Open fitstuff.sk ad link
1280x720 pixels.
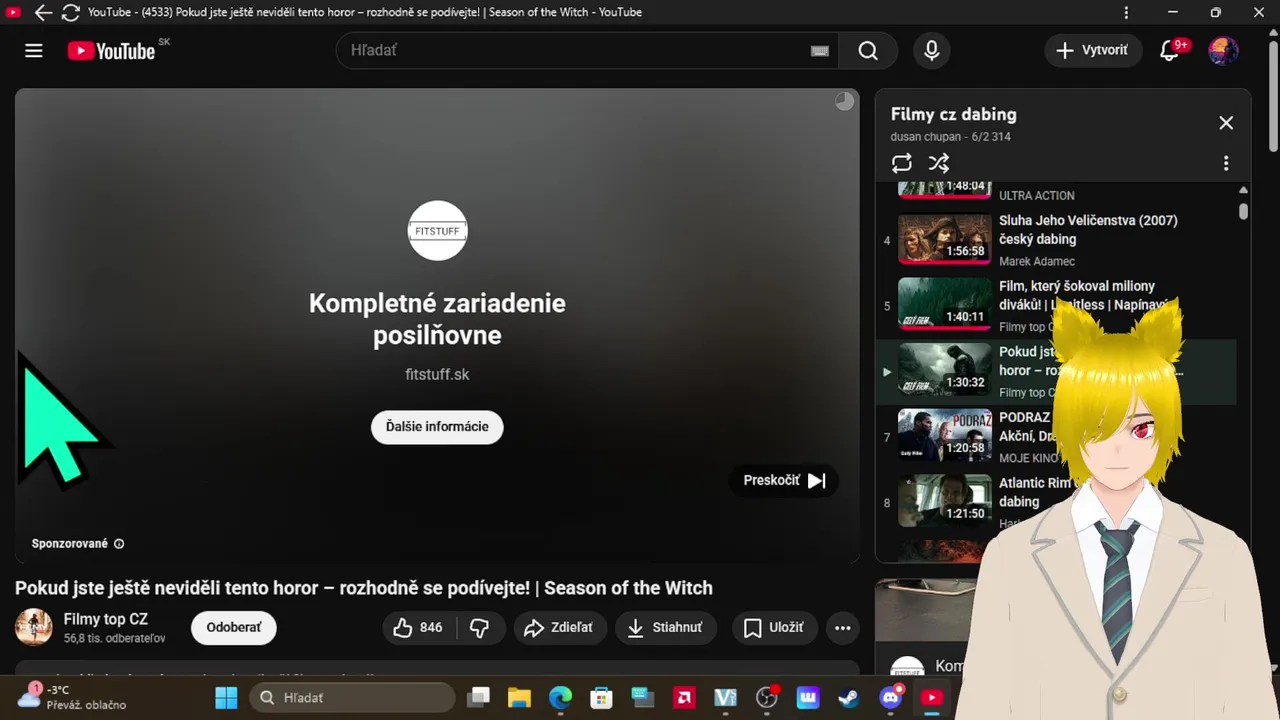pyautogui.click(x=437, y=375)
